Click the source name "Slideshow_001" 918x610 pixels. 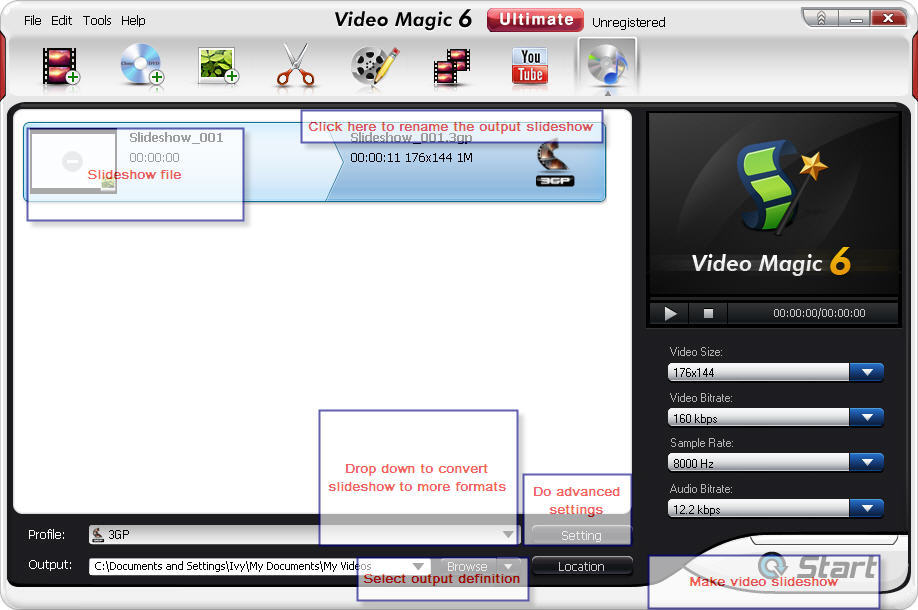pyautogui.click(x=176, y=138)
